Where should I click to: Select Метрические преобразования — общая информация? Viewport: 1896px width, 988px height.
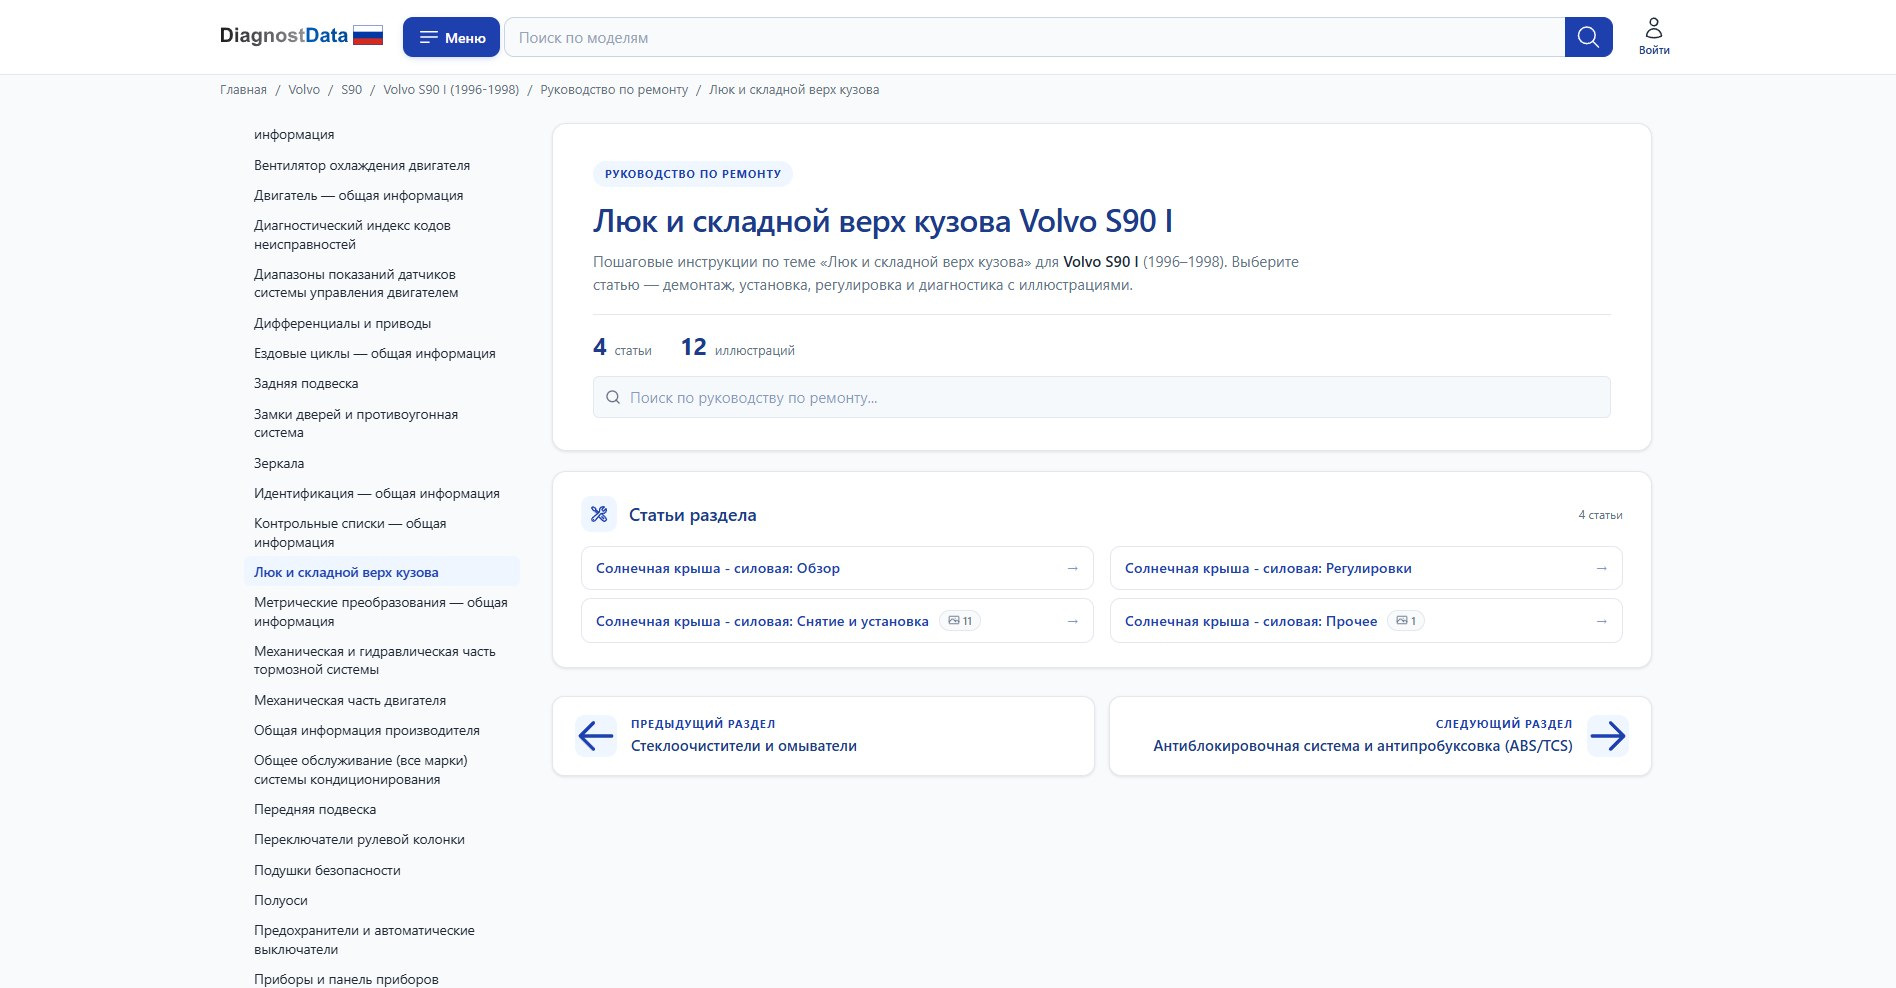click(381, 611)
